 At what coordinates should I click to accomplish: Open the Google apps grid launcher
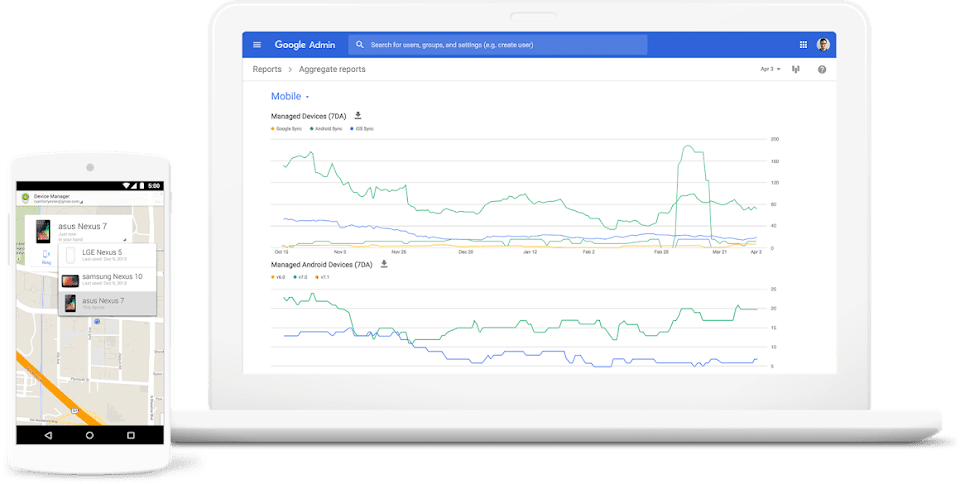click(x=803, y=45)
